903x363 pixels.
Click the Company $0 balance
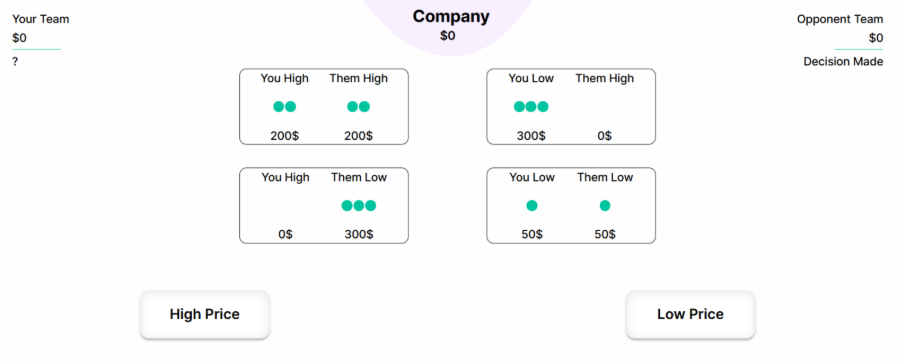447,36
